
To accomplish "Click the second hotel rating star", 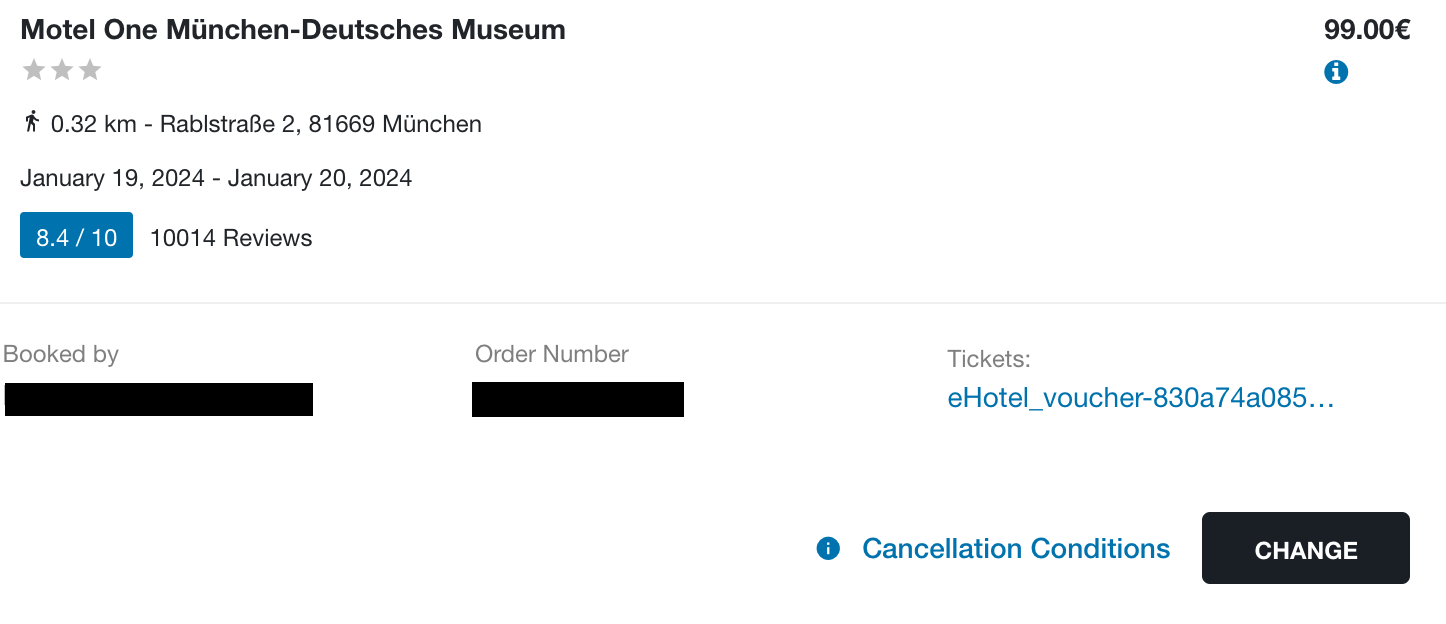I will tap(62, 70).
